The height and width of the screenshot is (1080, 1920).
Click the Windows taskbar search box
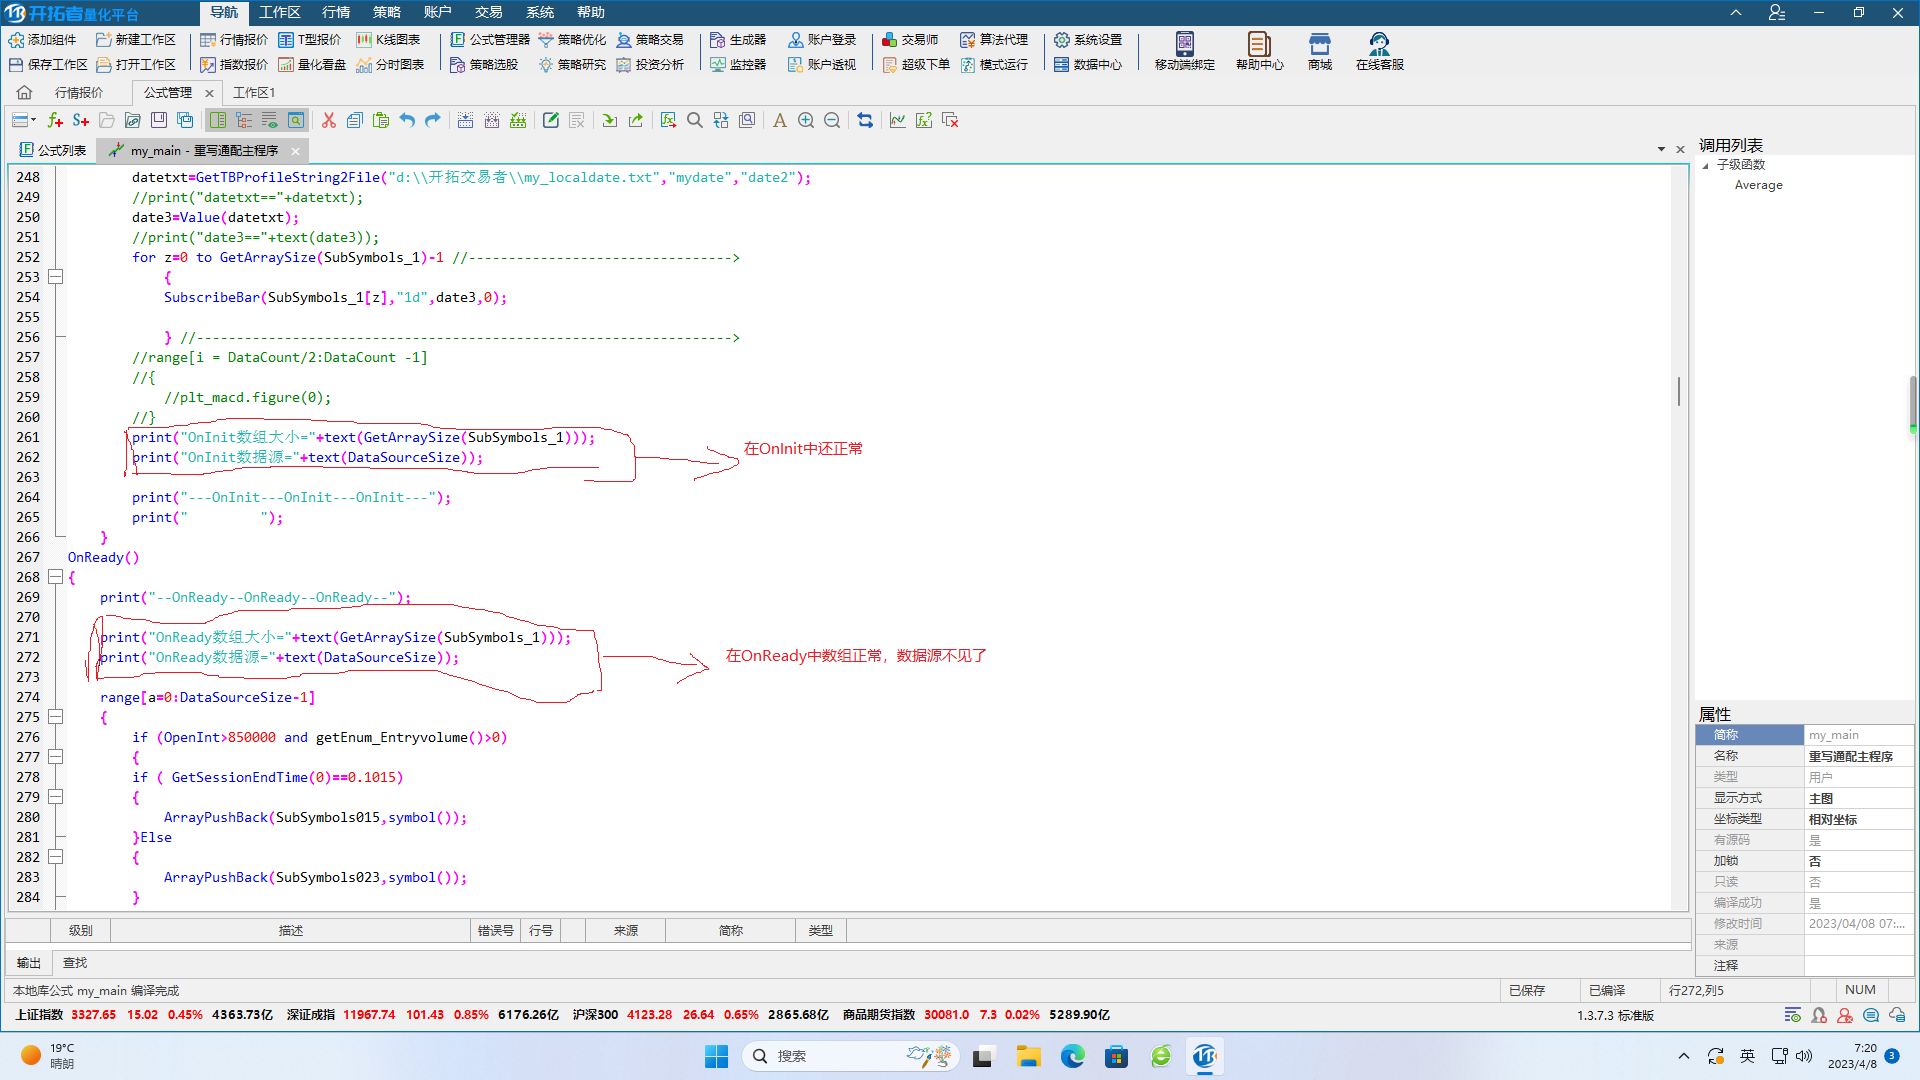coord(850,1056)
